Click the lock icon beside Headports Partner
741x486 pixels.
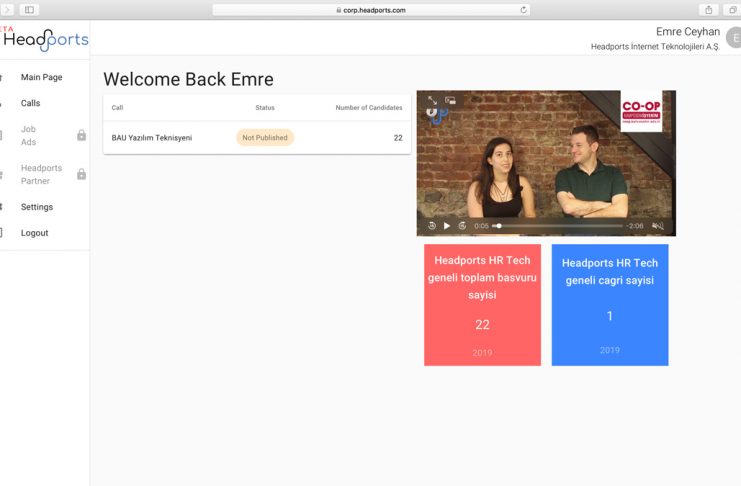point(81,174)
